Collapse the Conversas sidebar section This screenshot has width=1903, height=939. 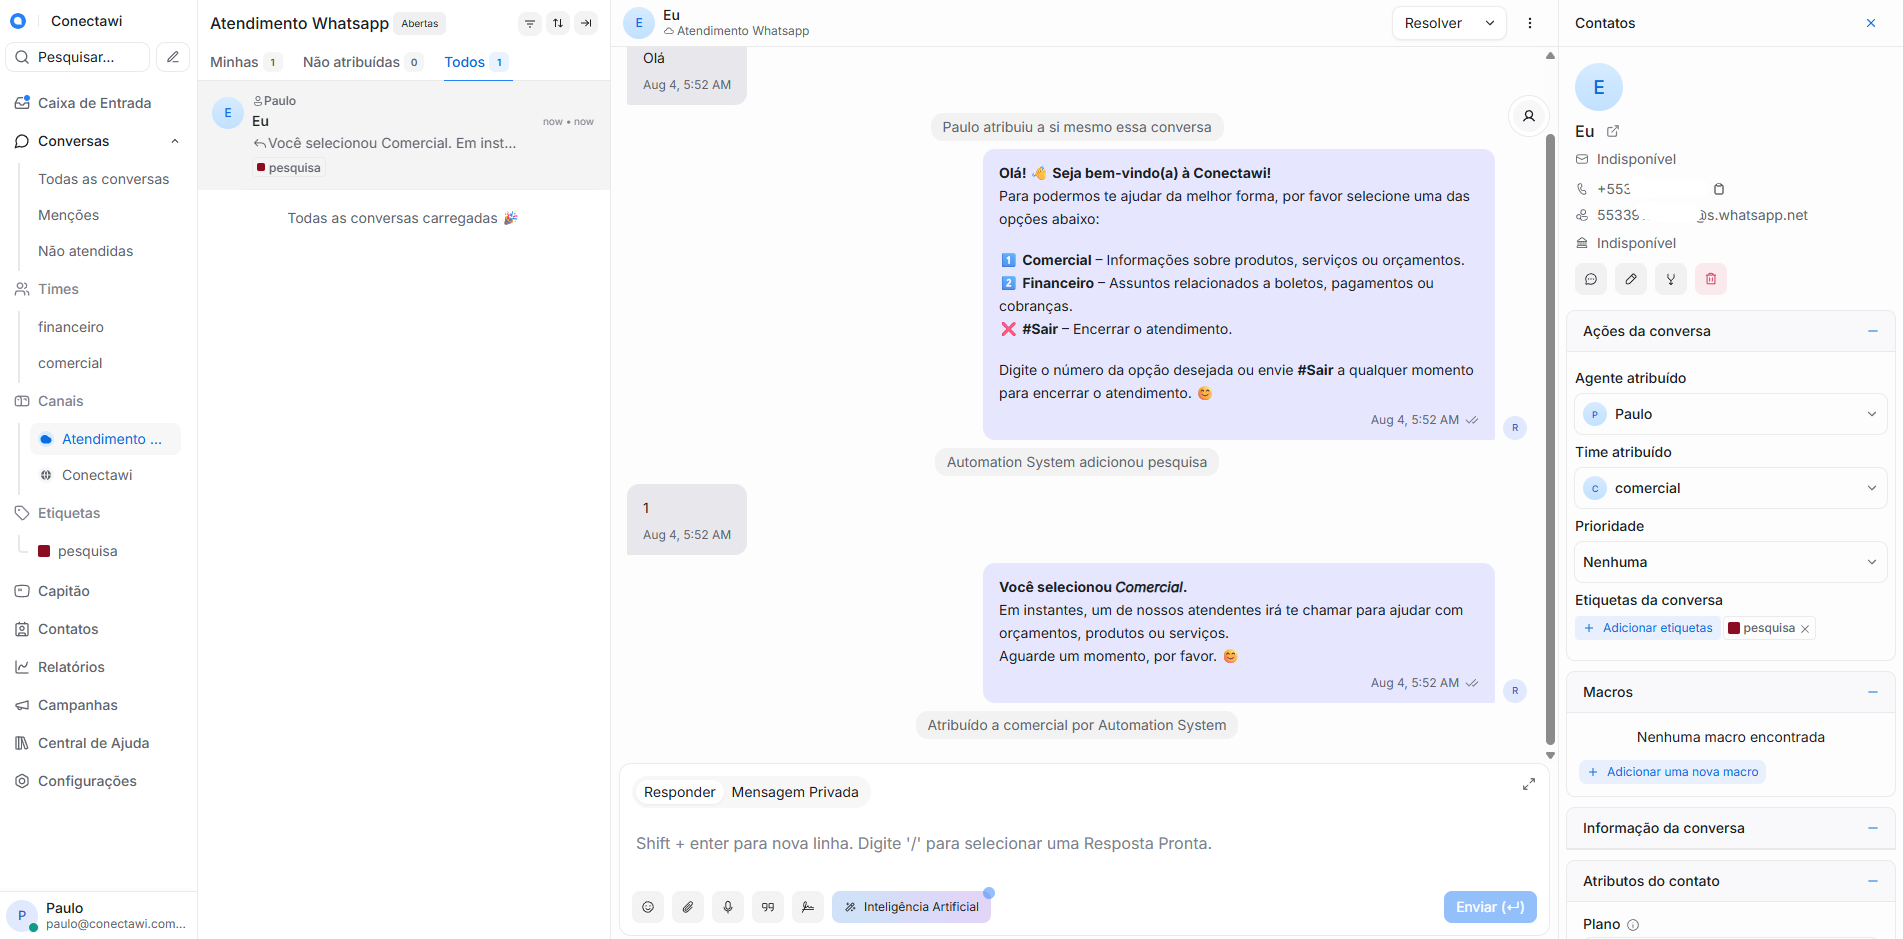(175, 141)
